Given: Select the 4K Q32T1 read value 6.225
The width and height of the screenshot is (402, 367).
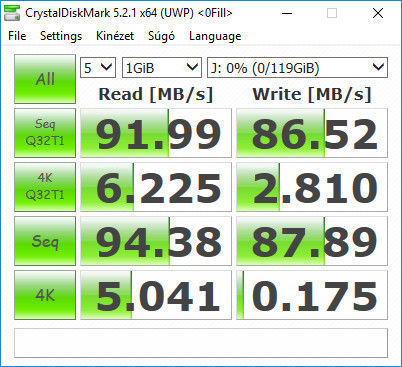Looking at the screenshot, I should tap(156, 187).
